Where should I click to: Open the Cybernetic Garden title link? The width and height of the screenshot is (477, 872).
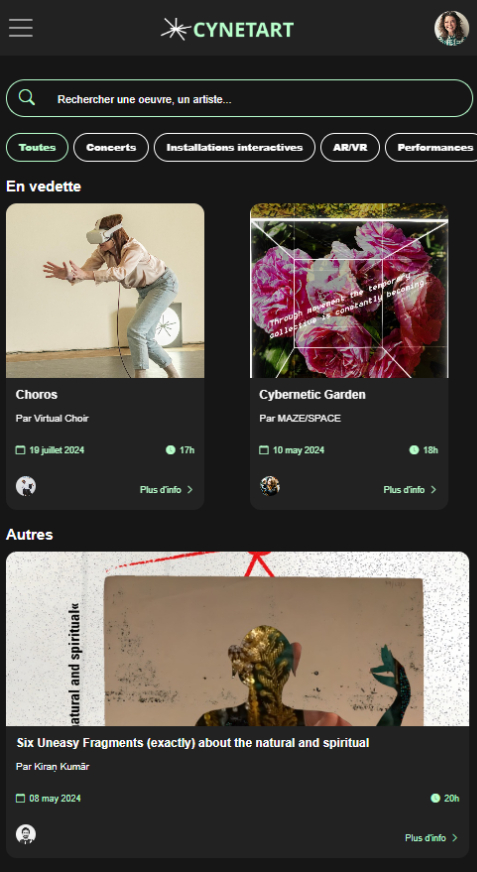[312, 395]
